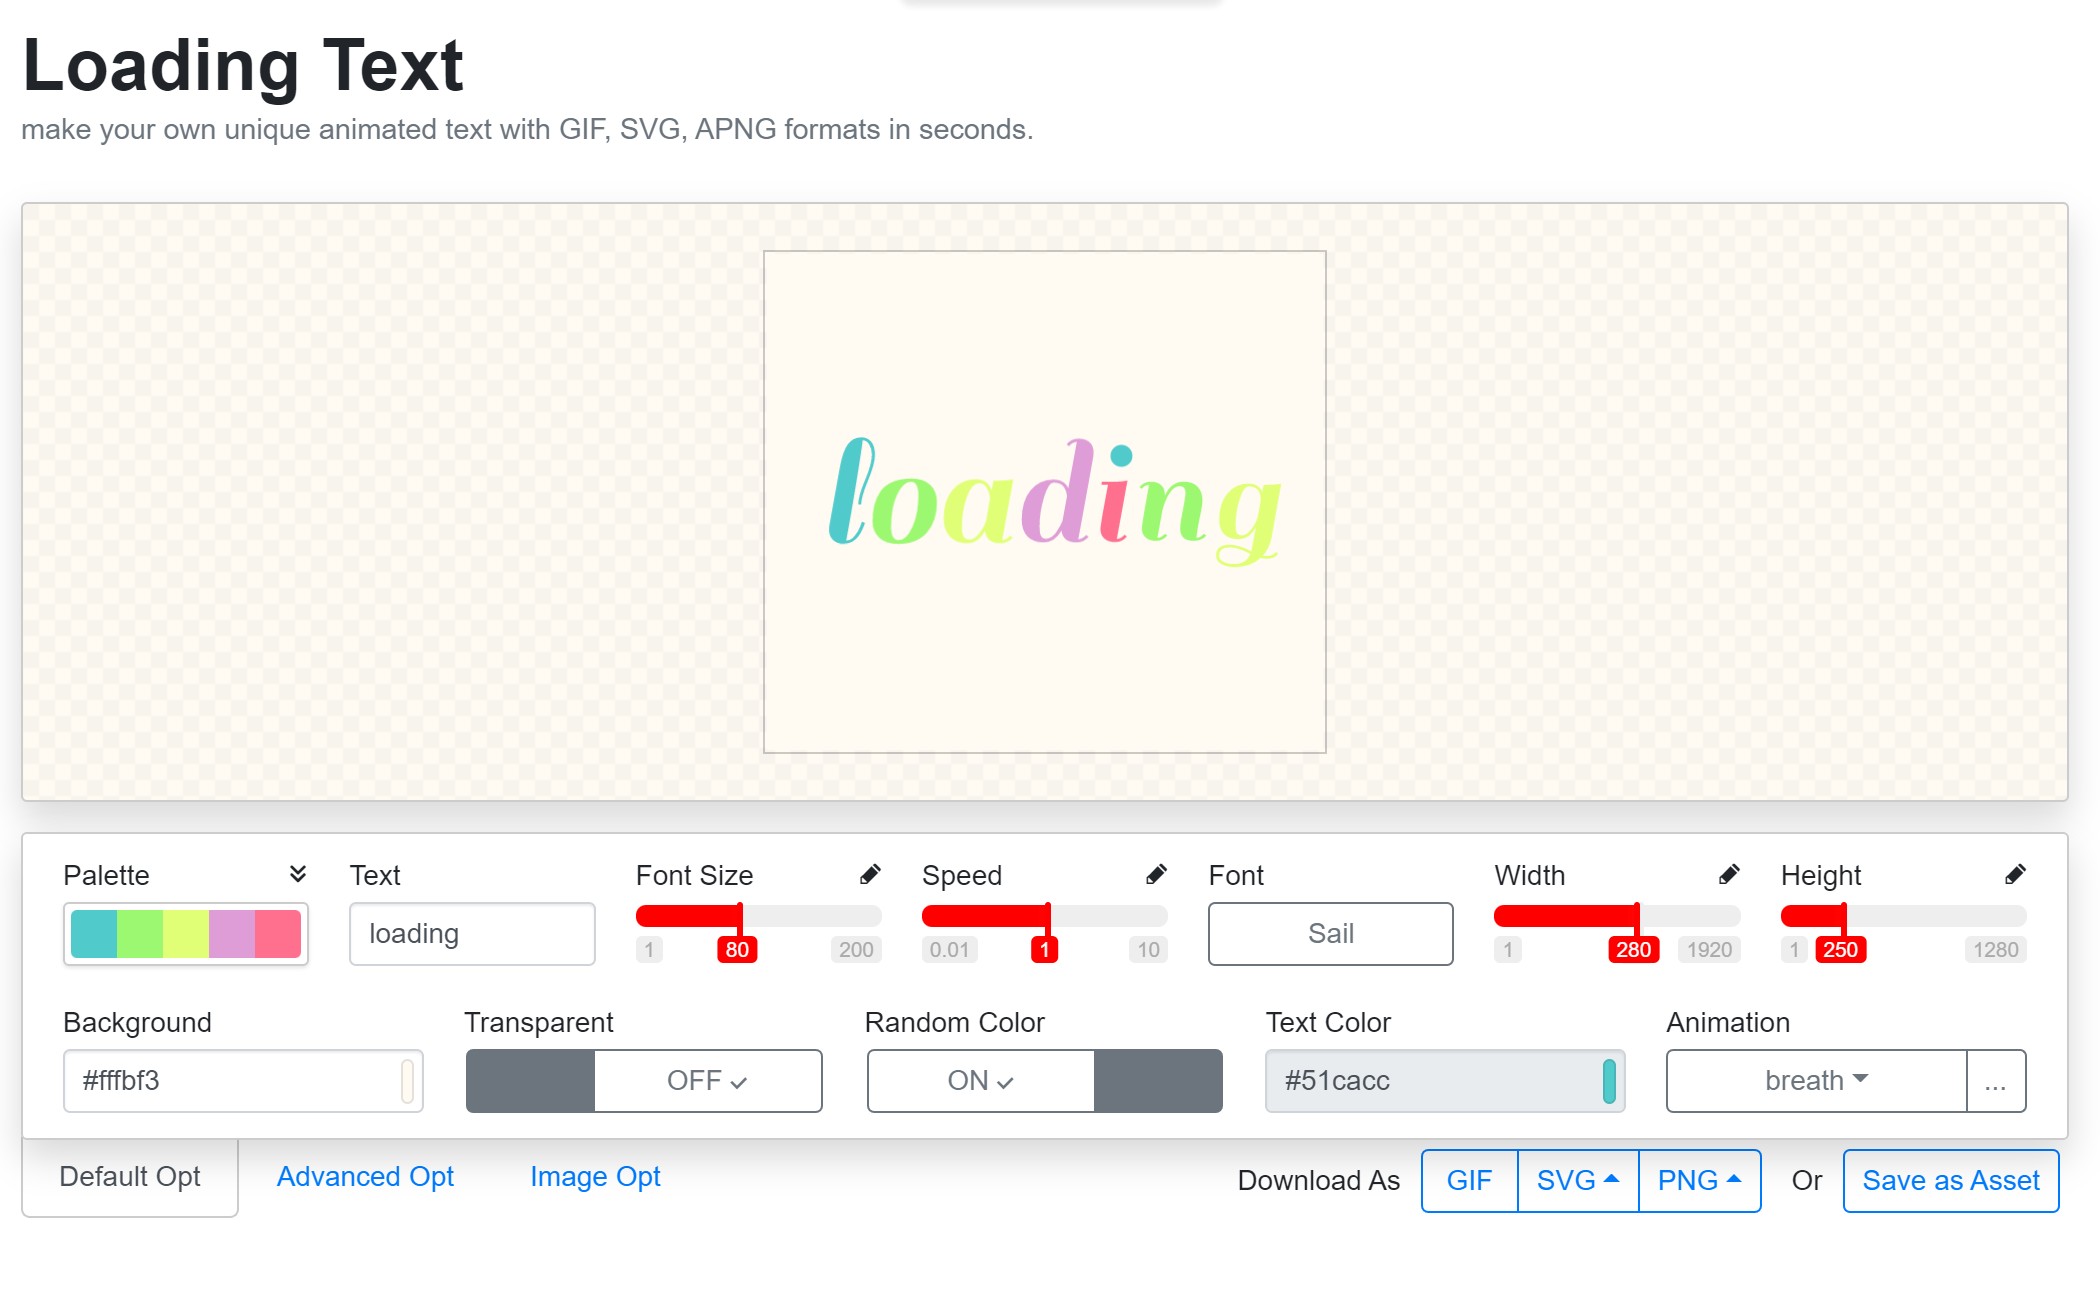Open the SVG download dropdown
The width and height of the screenshot is (2100, 1290).
[x=1578, y=1181]
